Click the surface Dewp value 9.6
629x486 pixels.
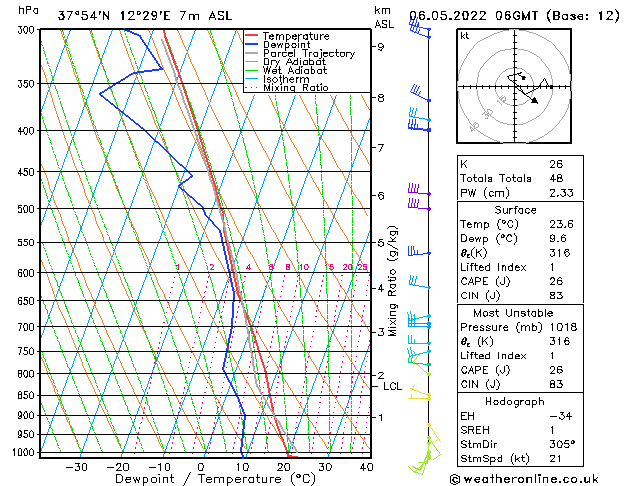pos(558,239)
